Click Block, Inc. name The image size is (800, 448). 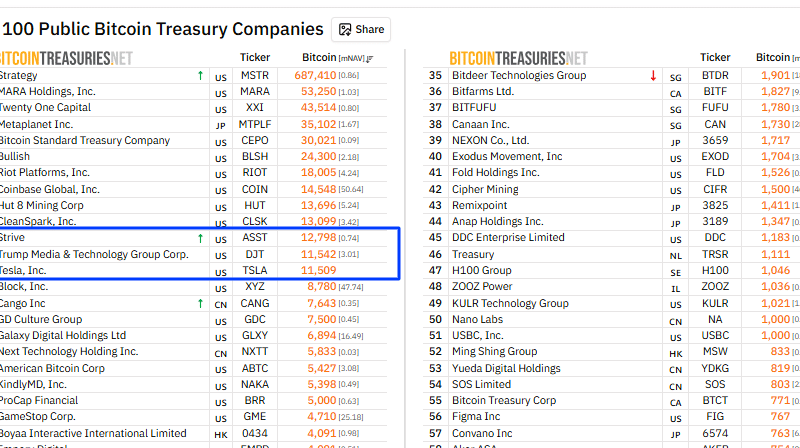(23, 286)
